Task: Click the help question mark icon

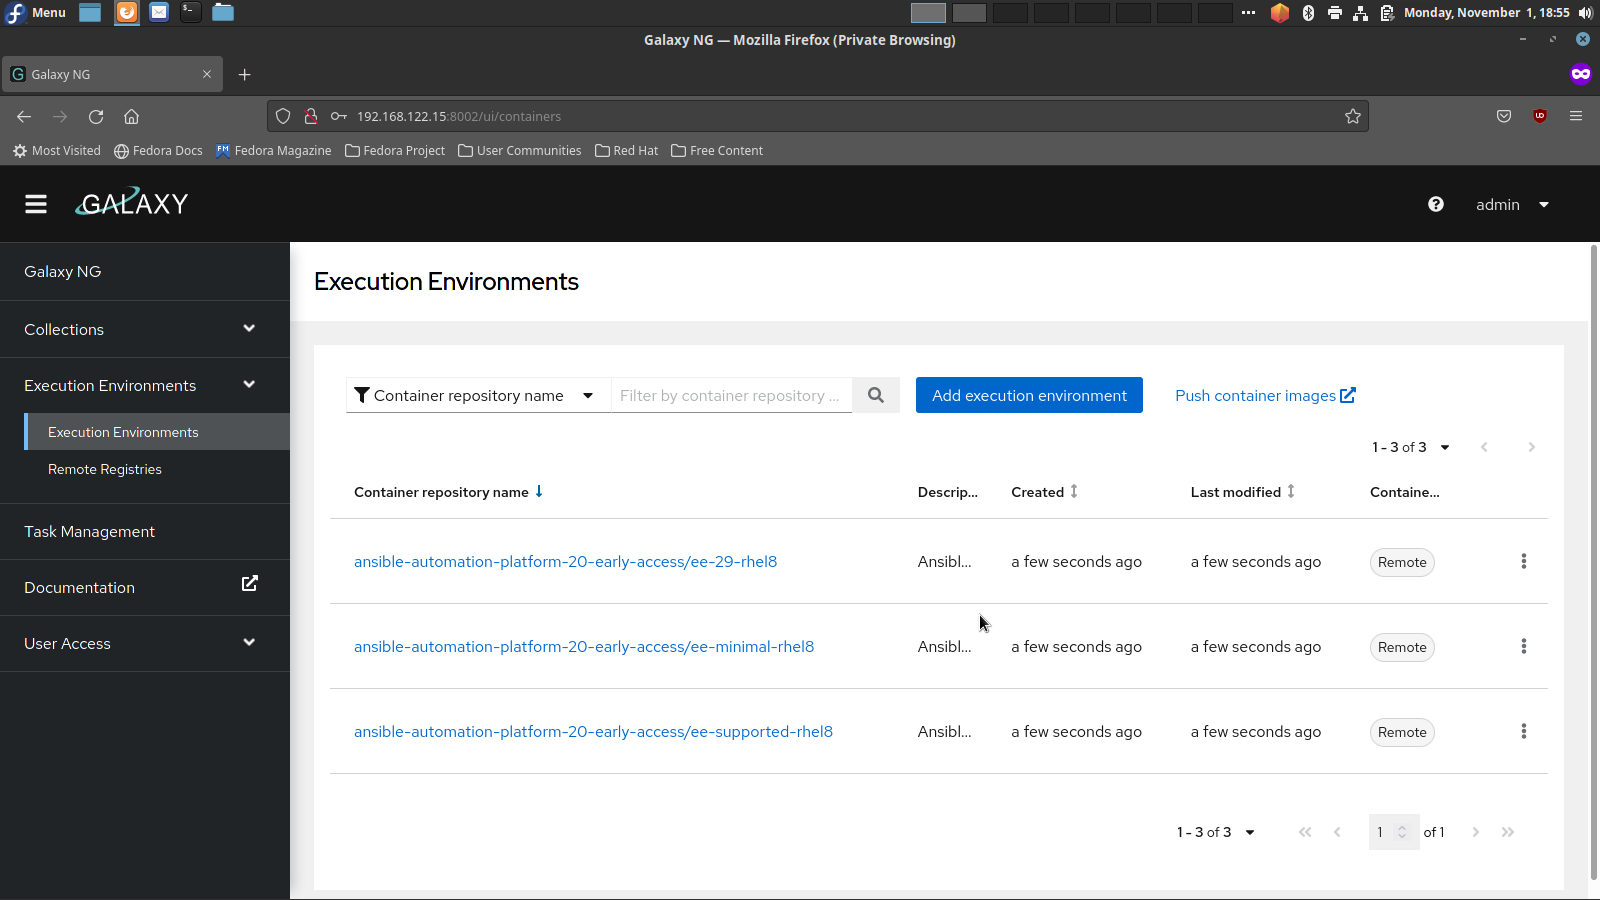Action: pos(1436,204)
